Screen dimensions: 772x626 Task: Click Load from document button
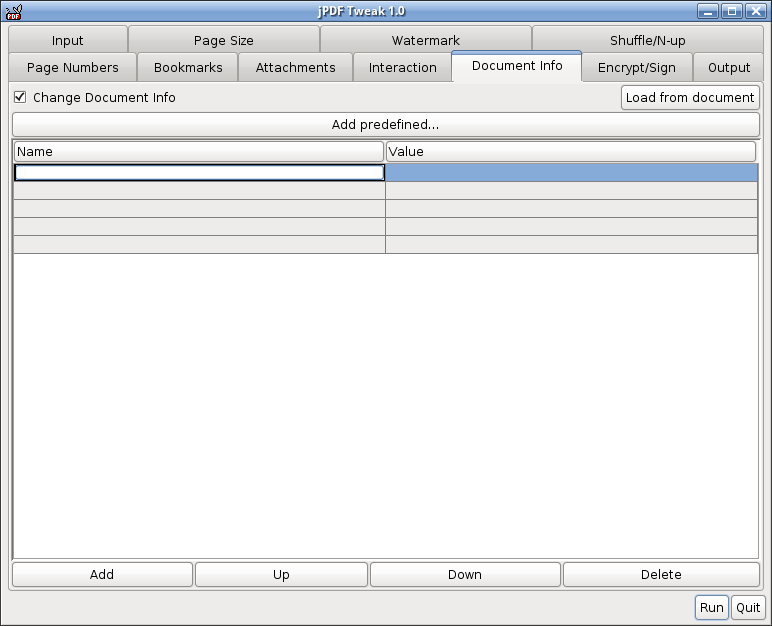point(690,98)
